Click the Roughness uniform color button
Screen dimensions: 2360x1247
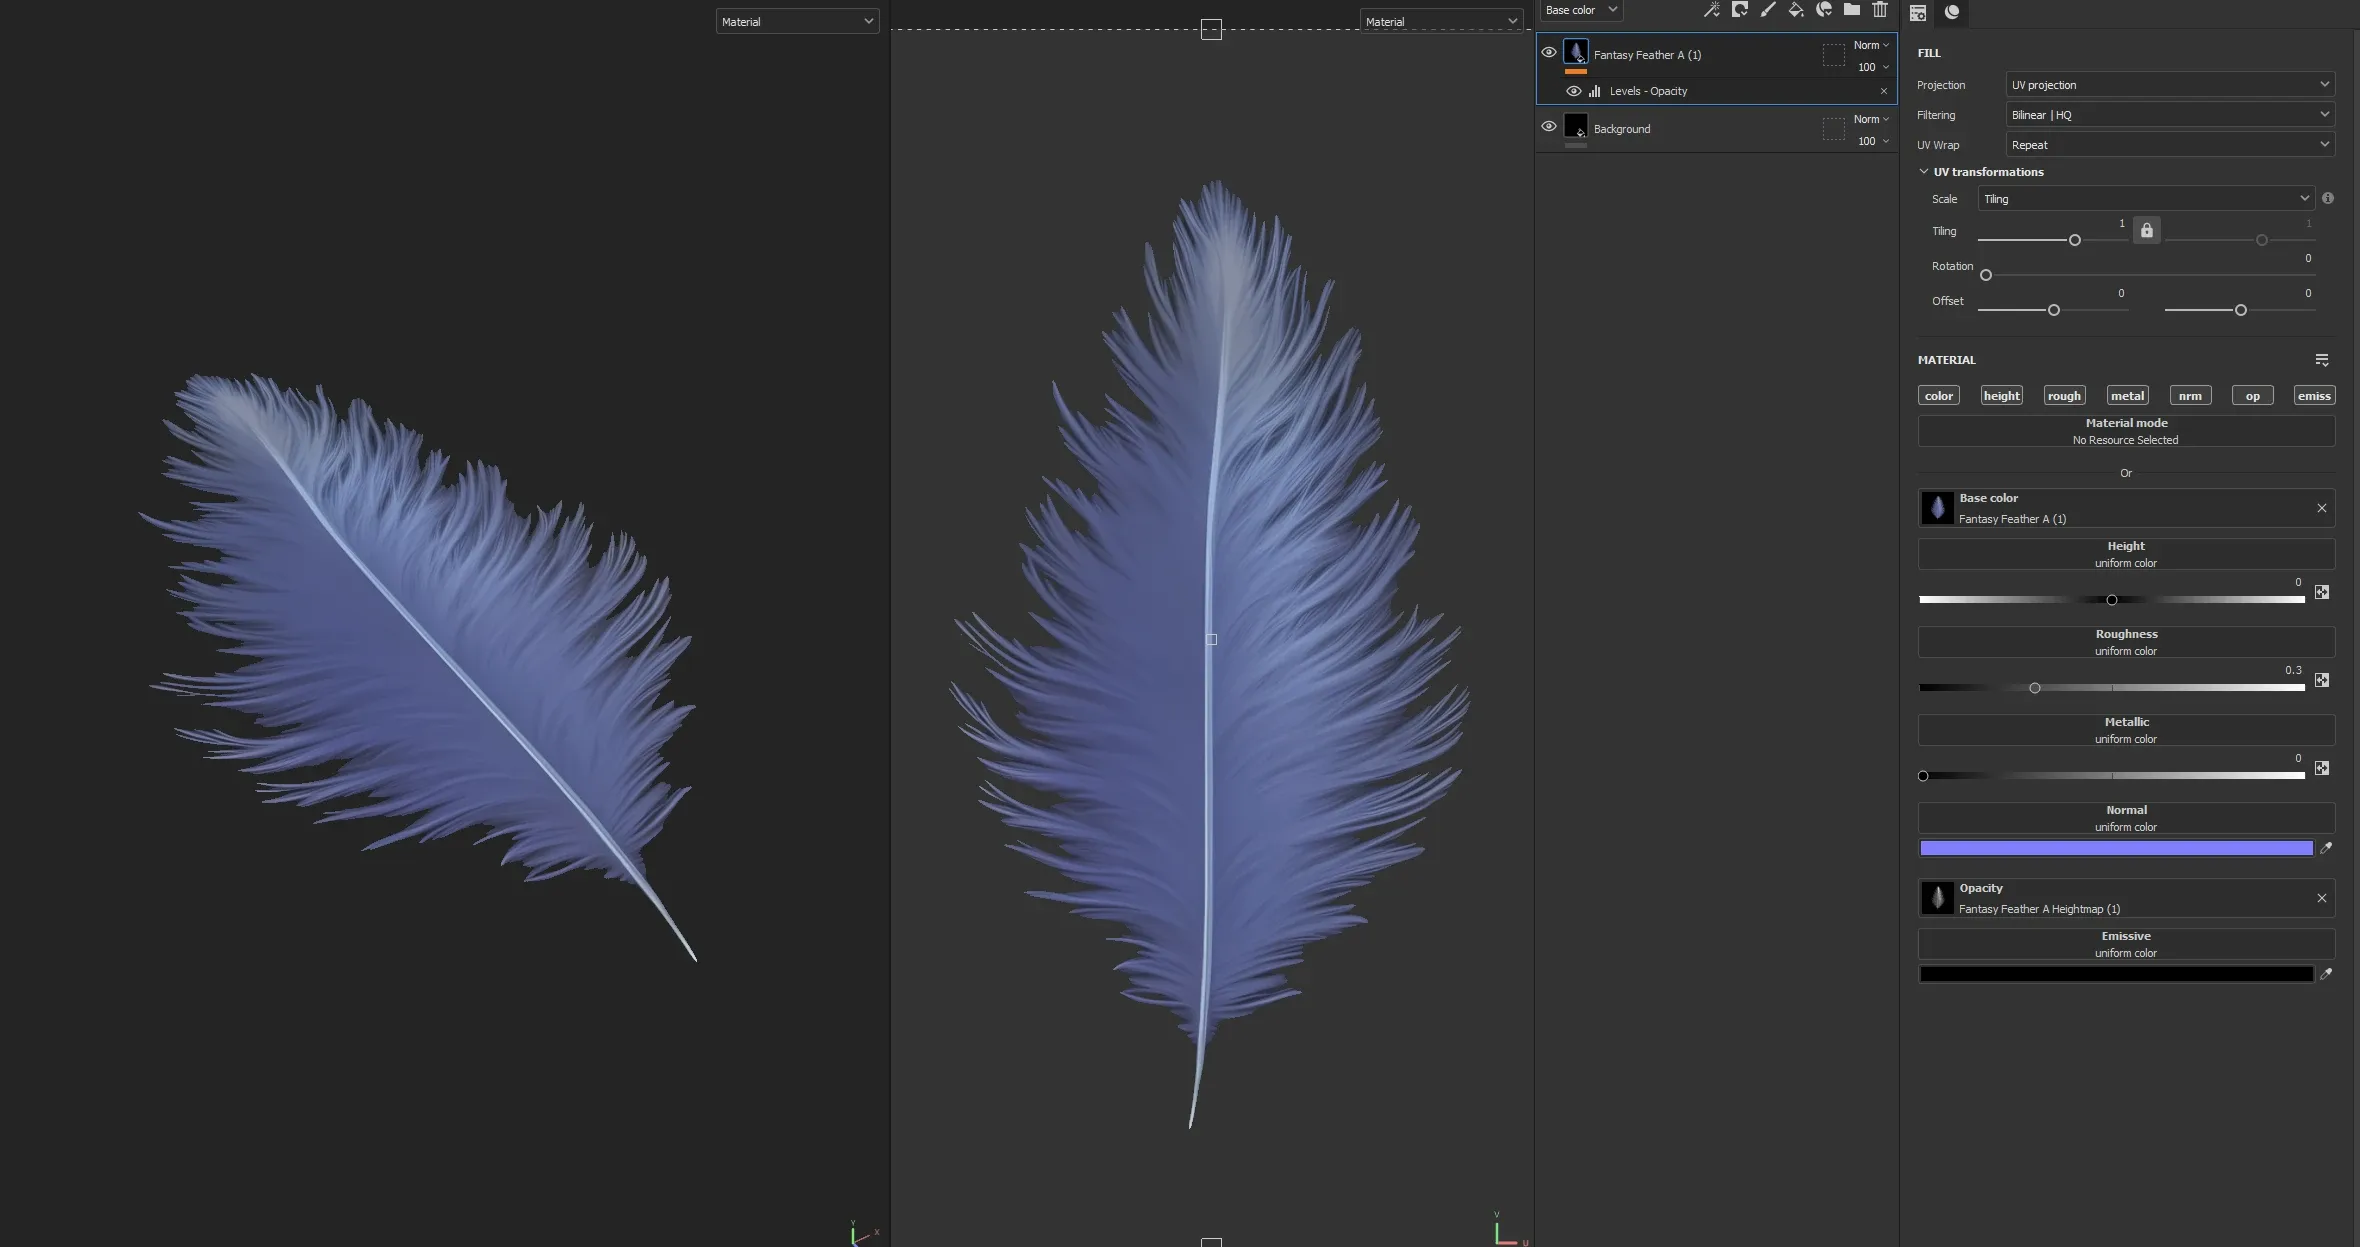2126,642
